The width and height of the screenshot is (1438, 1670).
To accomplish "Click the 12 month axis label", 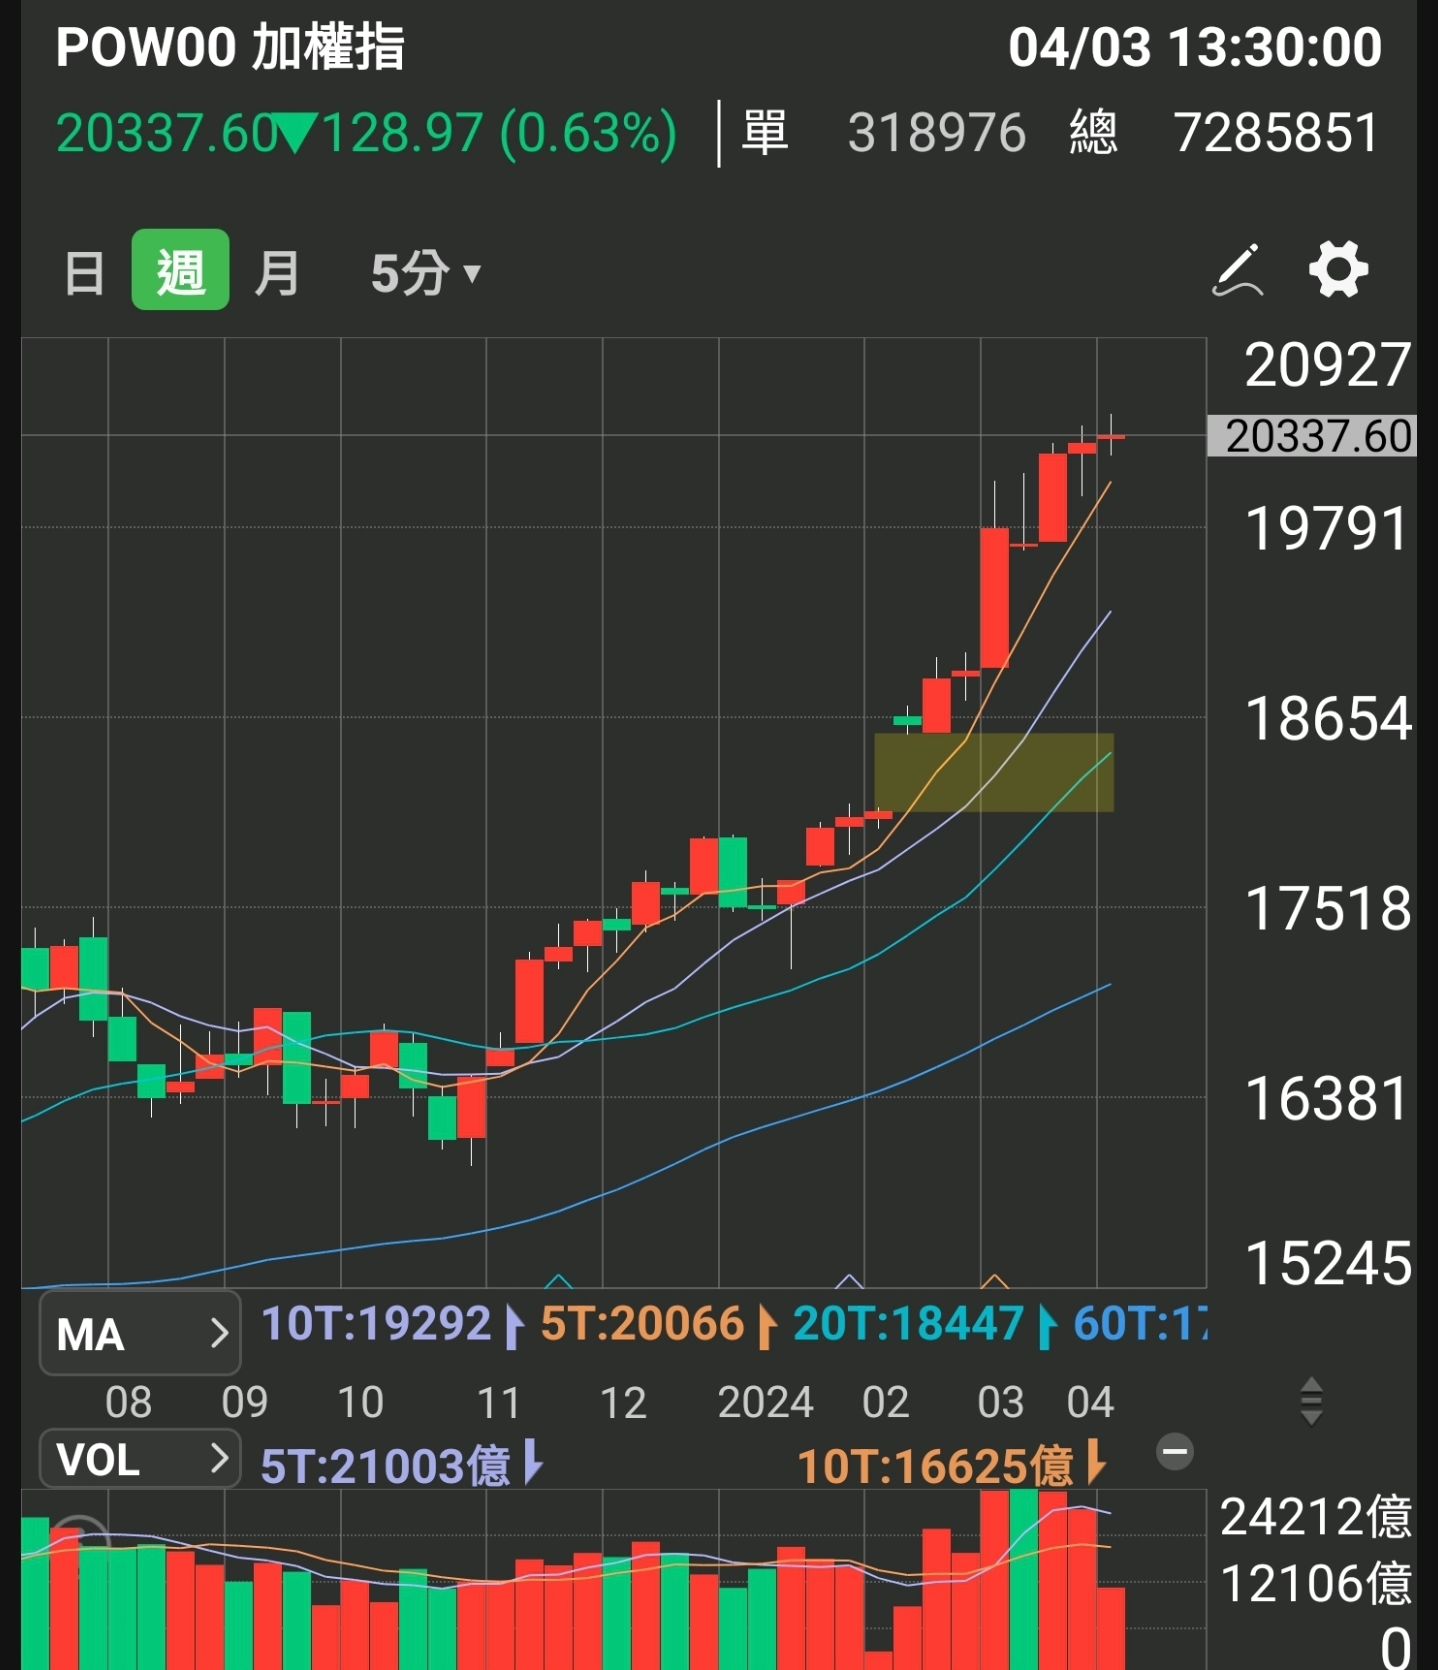I will pyautogui.click(x=623, y=1402).
